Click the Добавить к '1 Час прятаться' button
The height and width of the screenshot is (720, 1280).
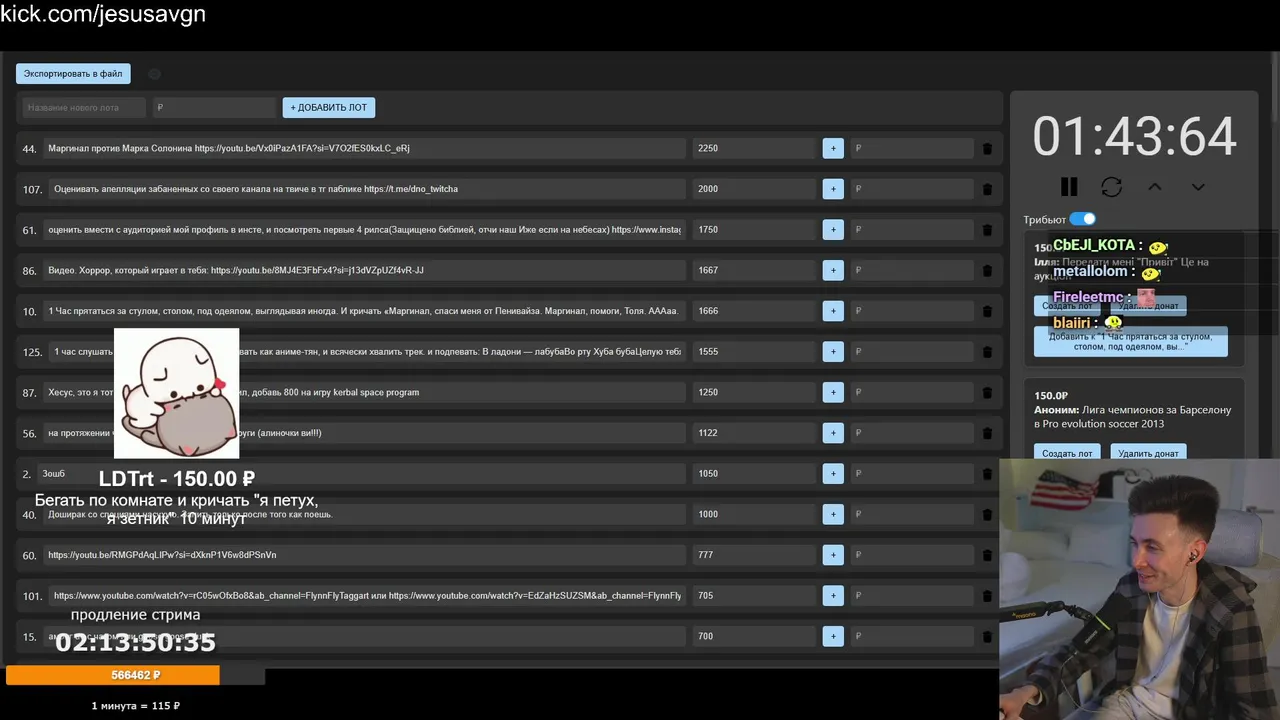1130,342
